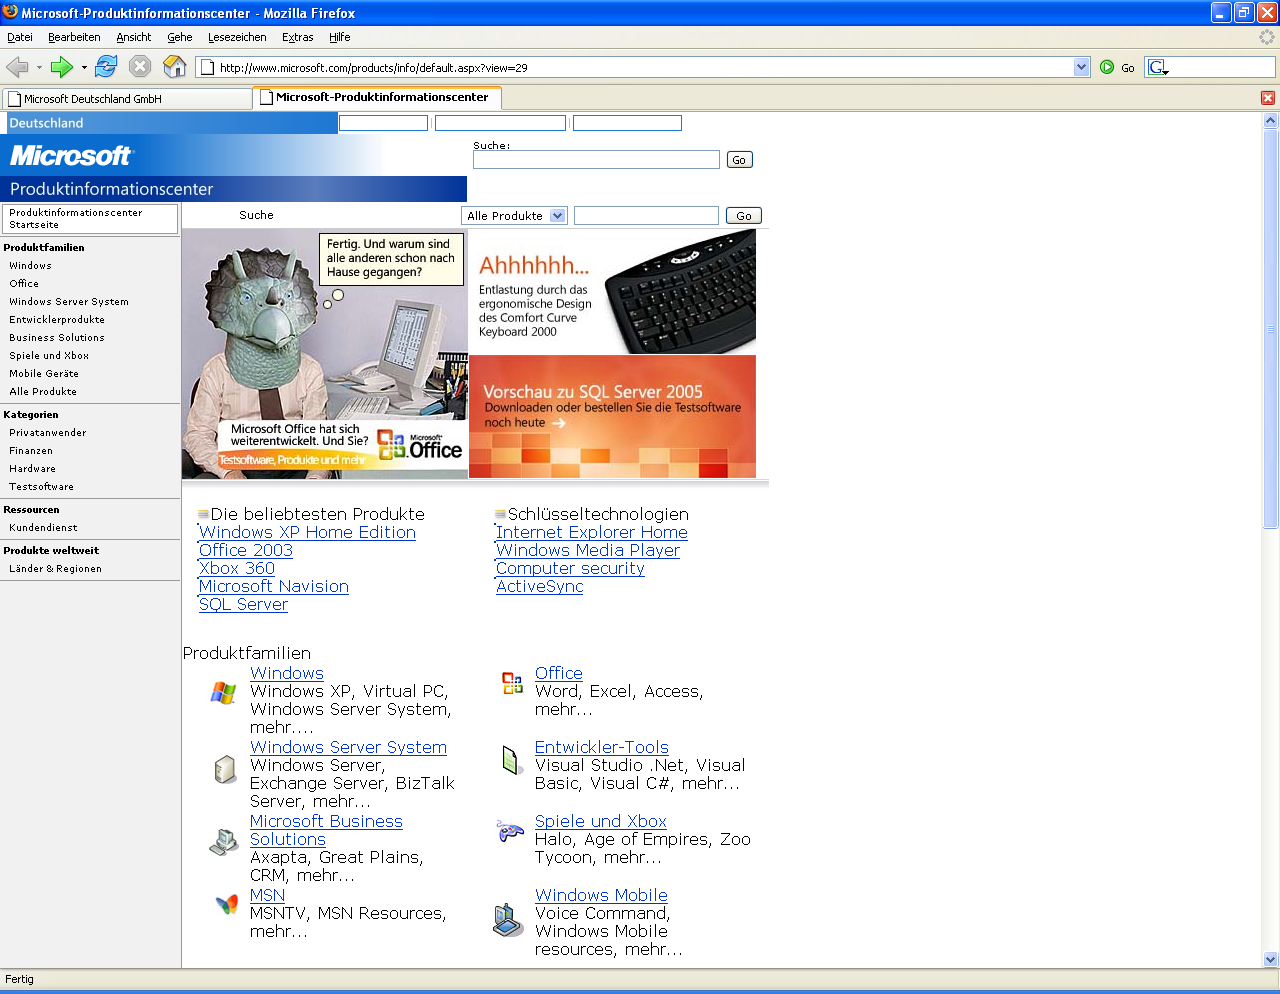This screenshot has width=1280, height=994.
Task: Click the Stop loading icon
Action: 140,67
